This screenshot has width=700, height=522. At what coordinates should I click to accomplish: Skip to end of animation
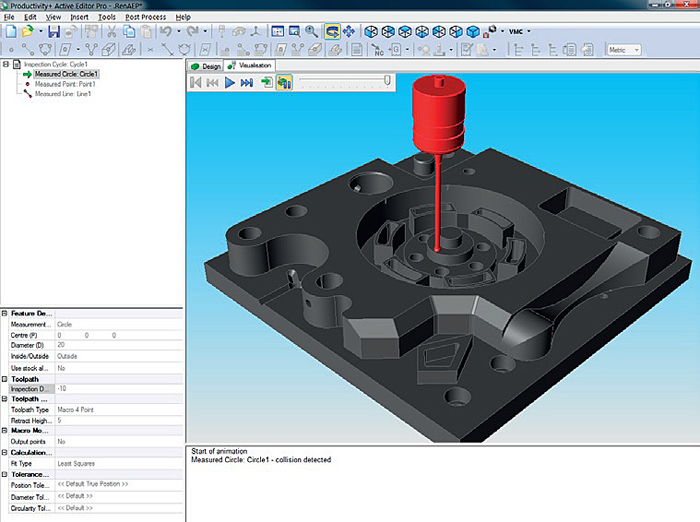click(x=247, y=83)
